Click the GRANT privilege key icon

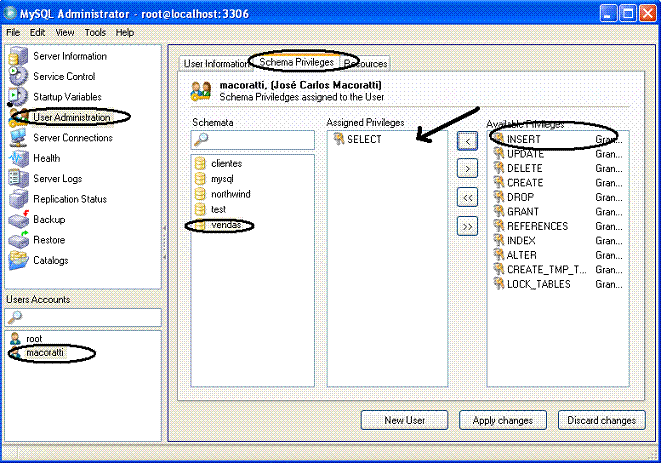coord(499,211)
